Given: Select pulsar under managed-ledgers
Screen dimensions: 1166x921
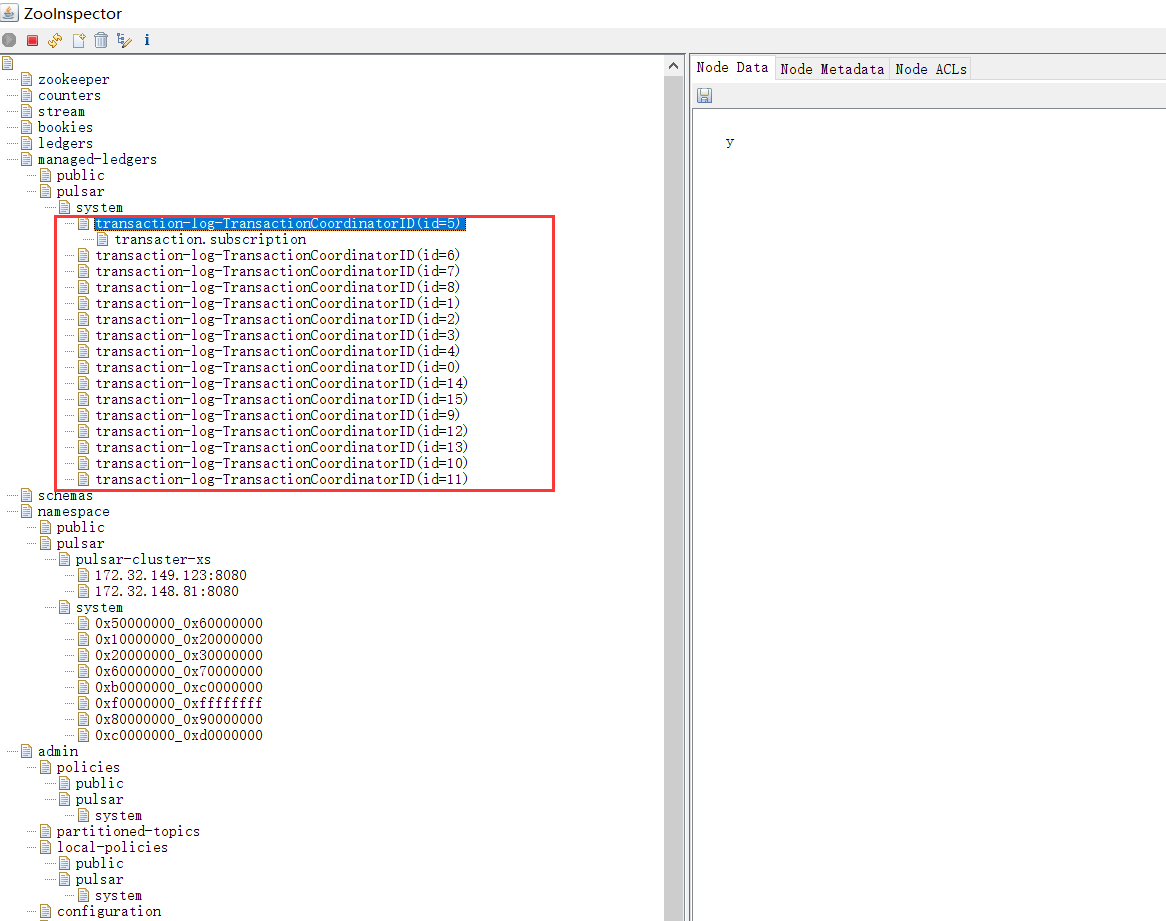Looking at the screenshot, I should [80, 191].
